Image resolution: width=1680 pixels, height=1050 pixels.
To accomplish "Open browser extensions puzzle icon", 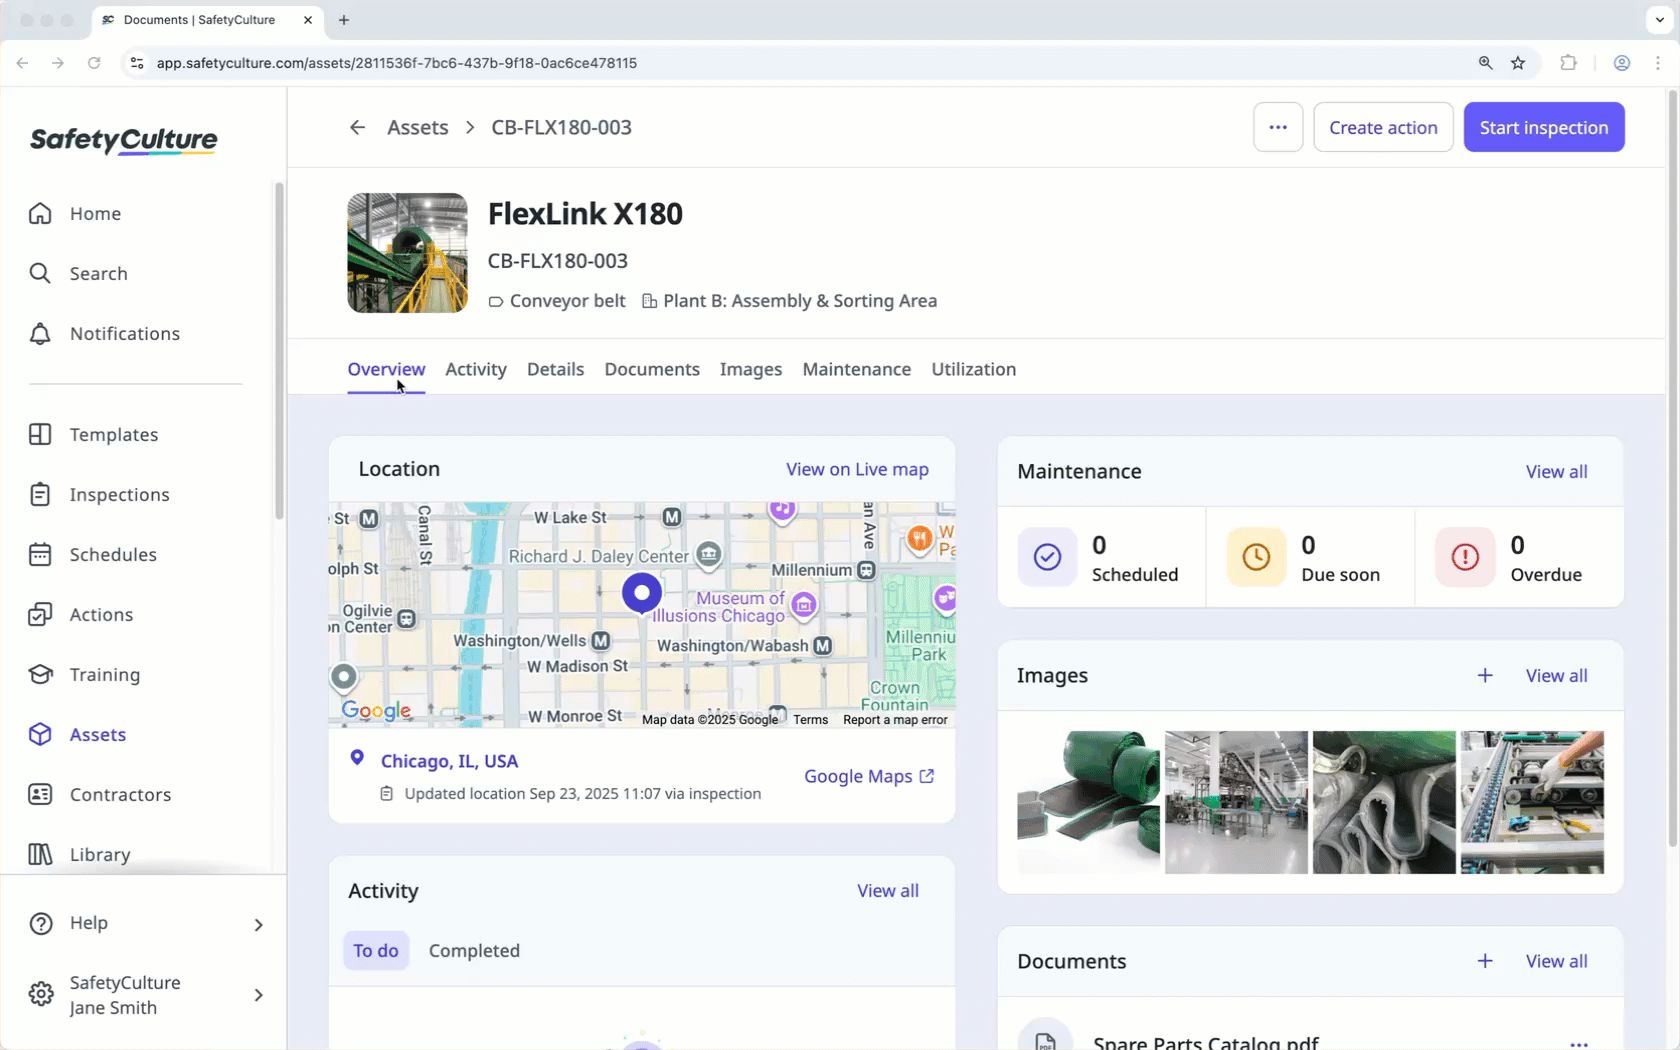I will (1568, 63).
